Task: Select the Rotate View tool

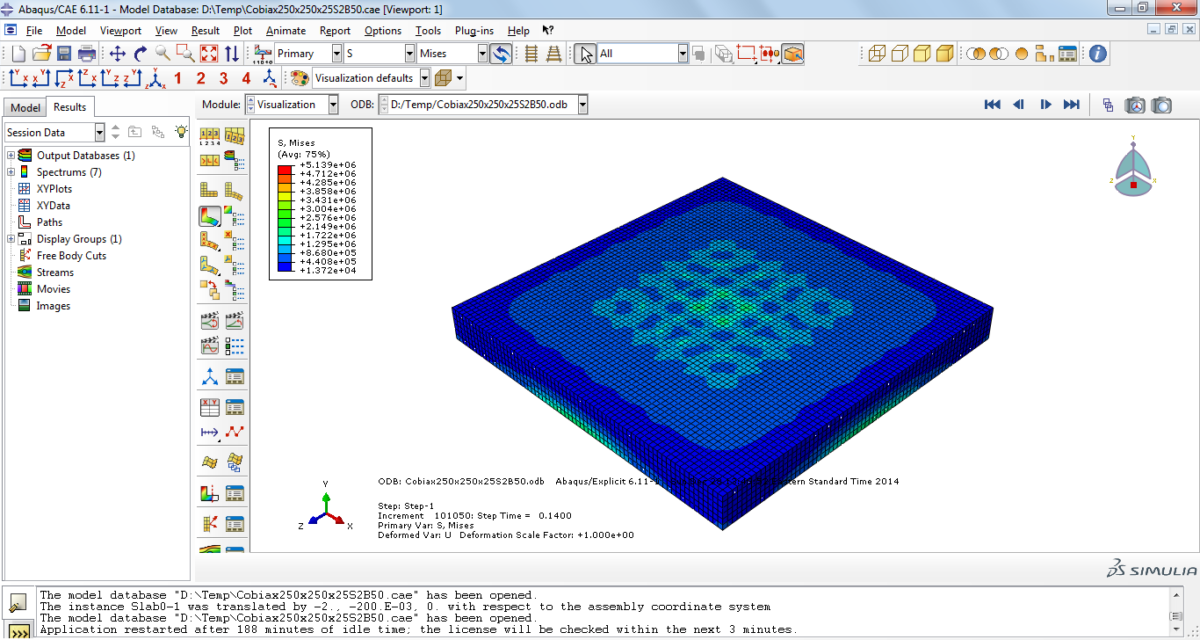Action: 140,53
